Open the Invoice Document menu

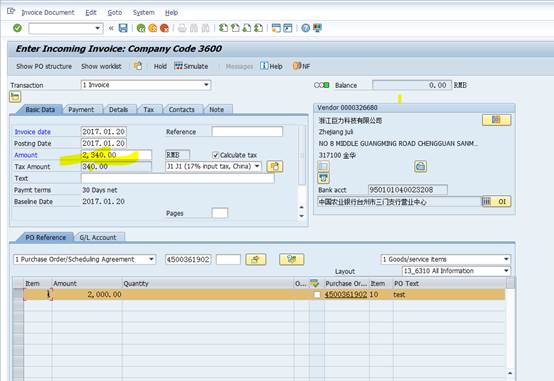click(48, 12)
